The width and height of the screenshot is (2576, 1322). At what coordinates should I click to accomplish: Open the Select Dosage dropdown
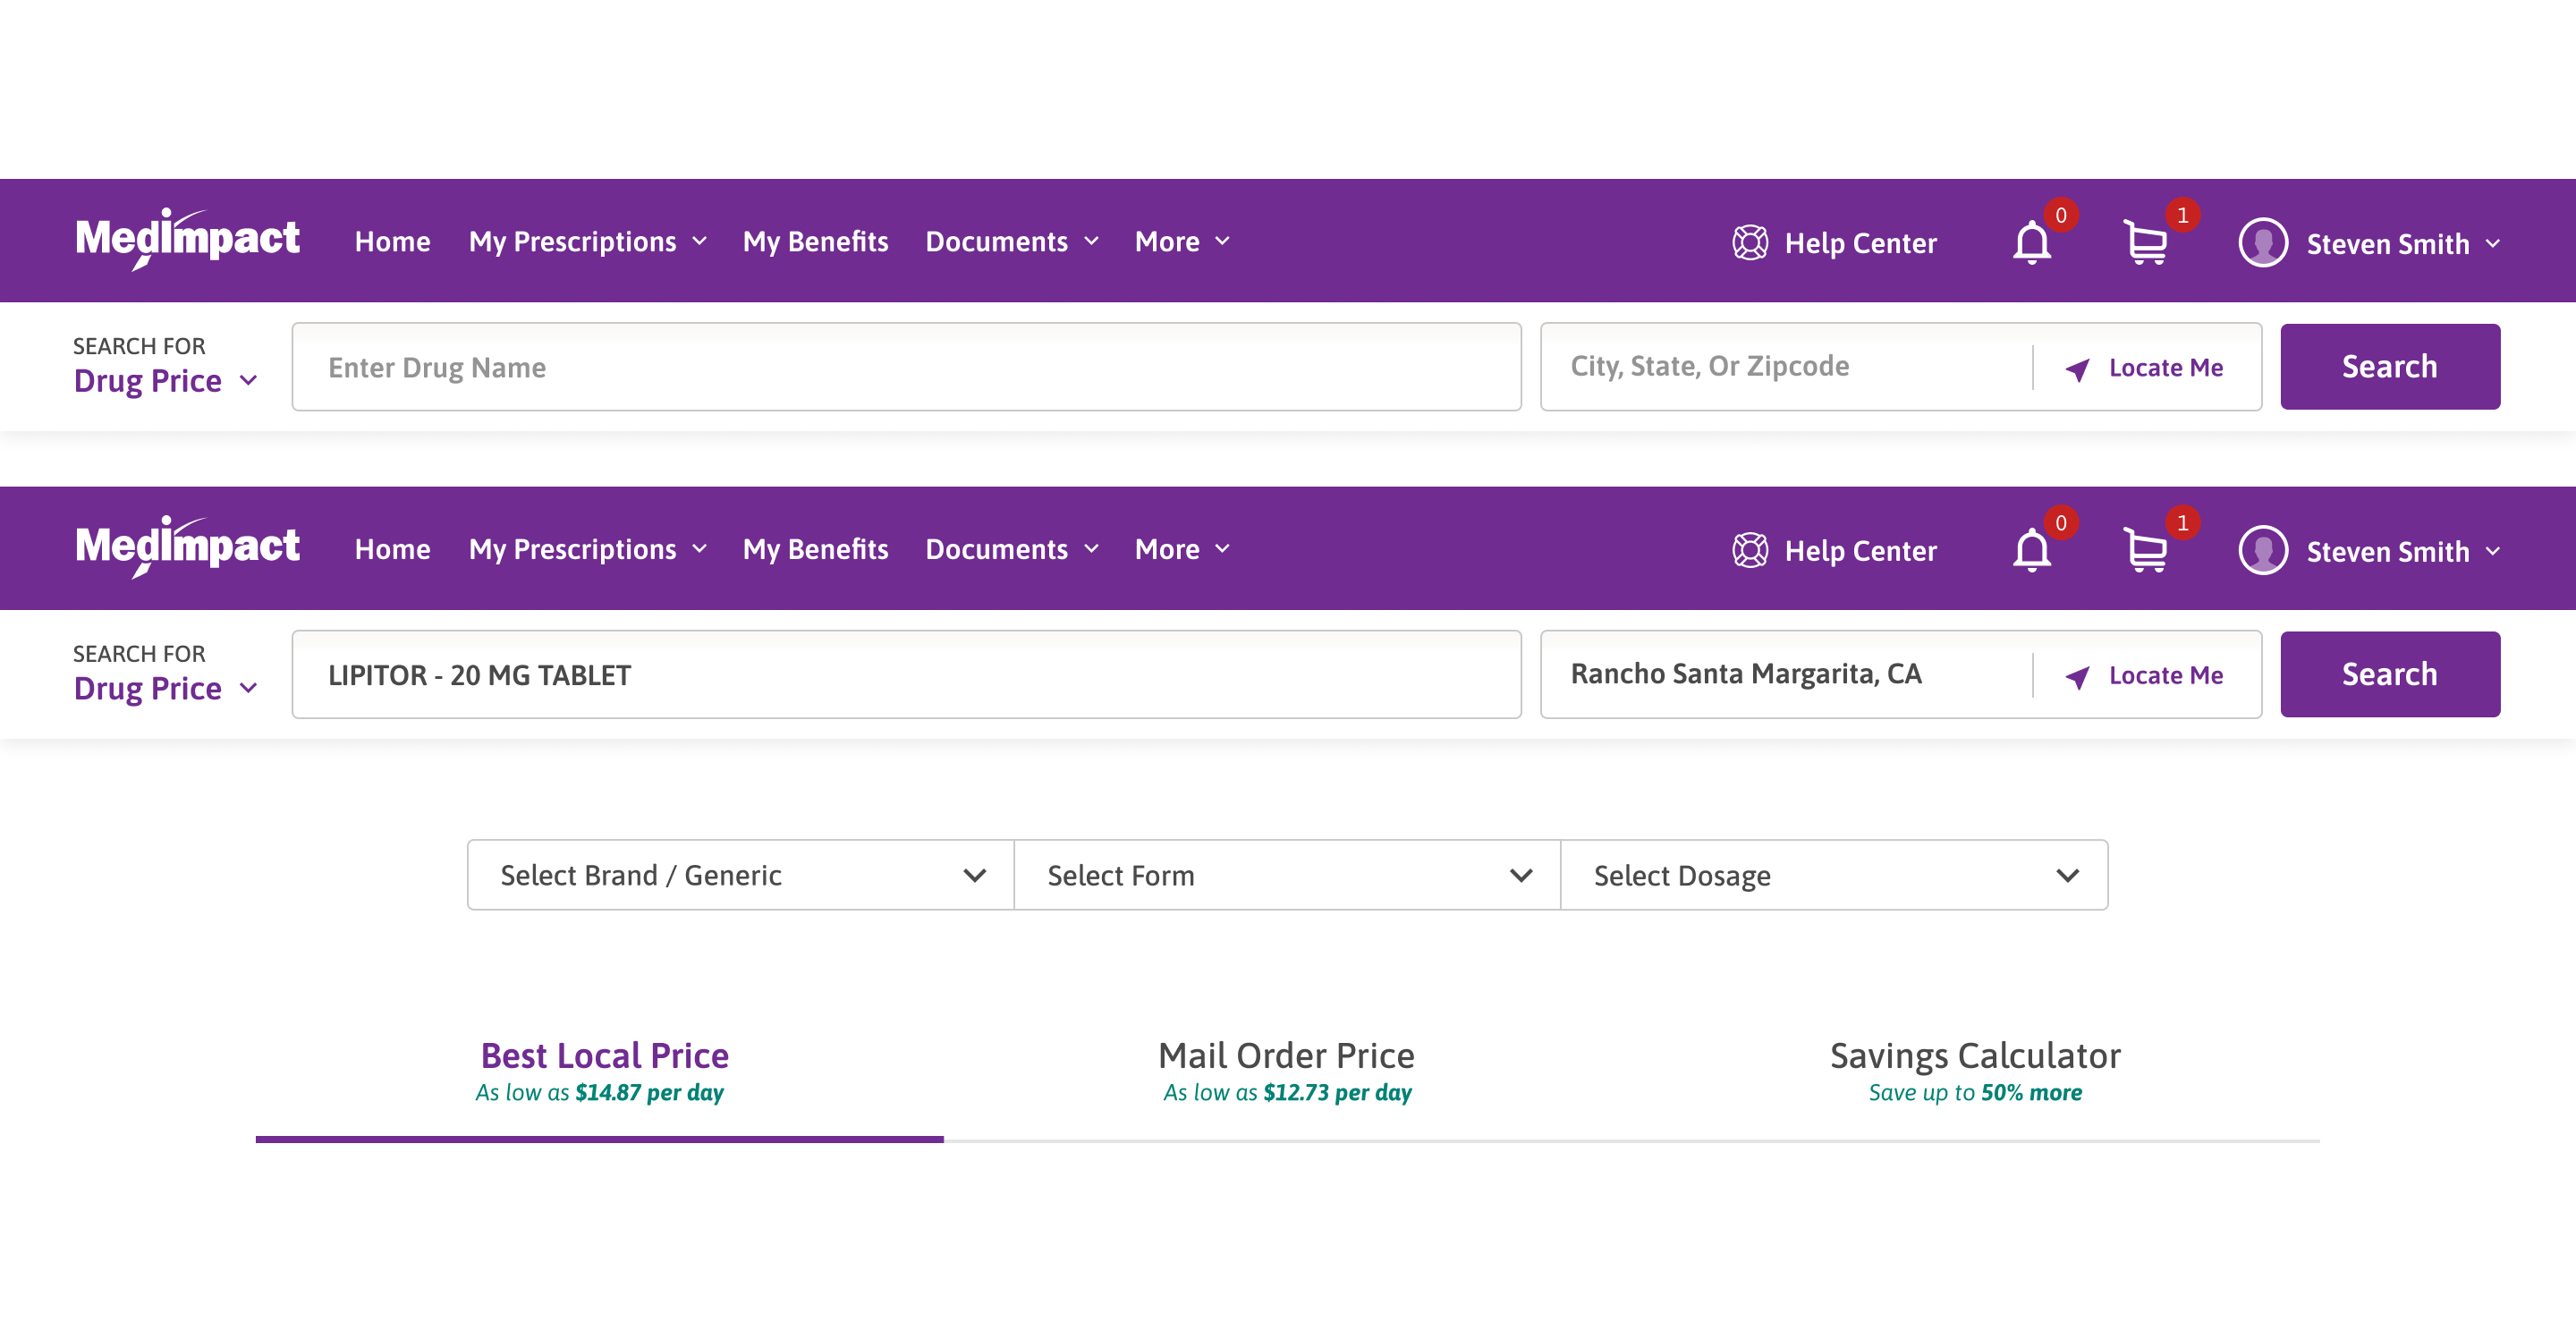point(1834,875)
